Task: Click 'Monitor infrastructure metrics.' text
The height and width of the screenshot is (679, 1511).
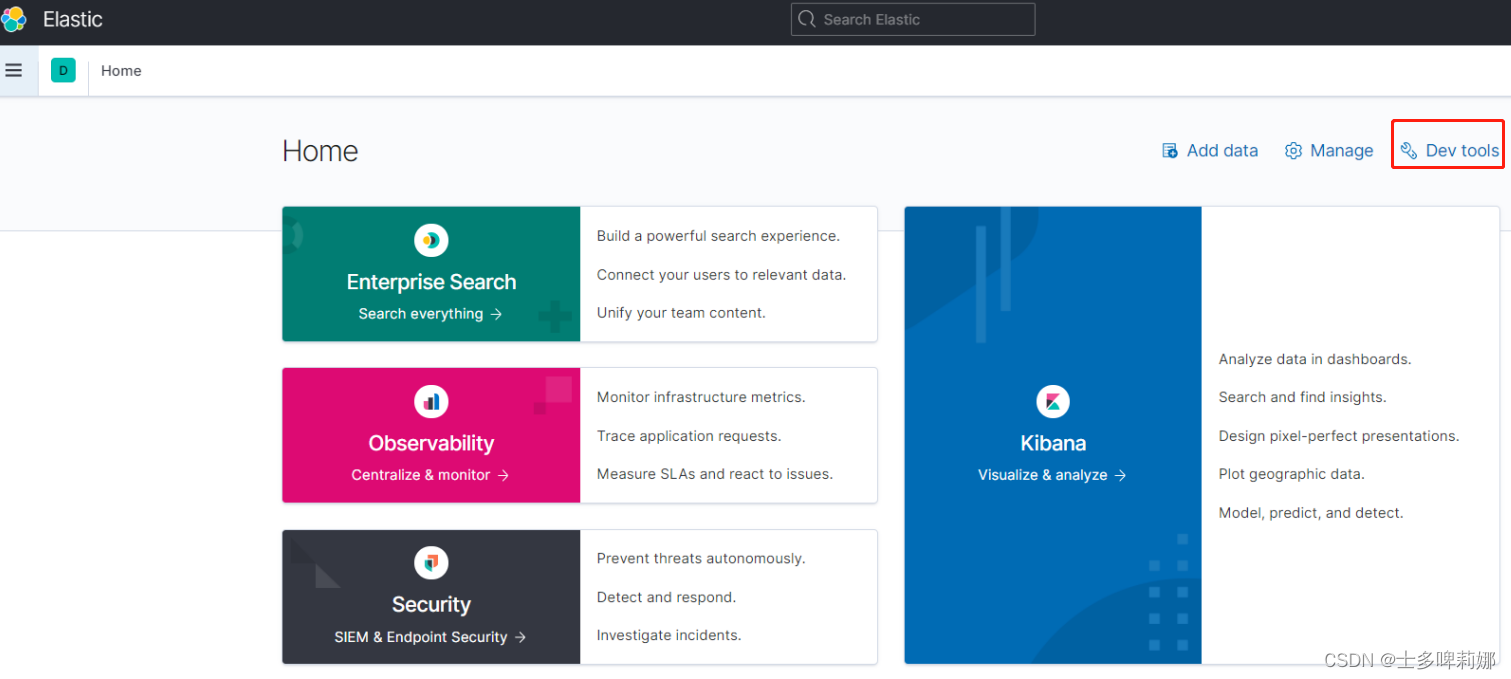Action: click(701, 397)
